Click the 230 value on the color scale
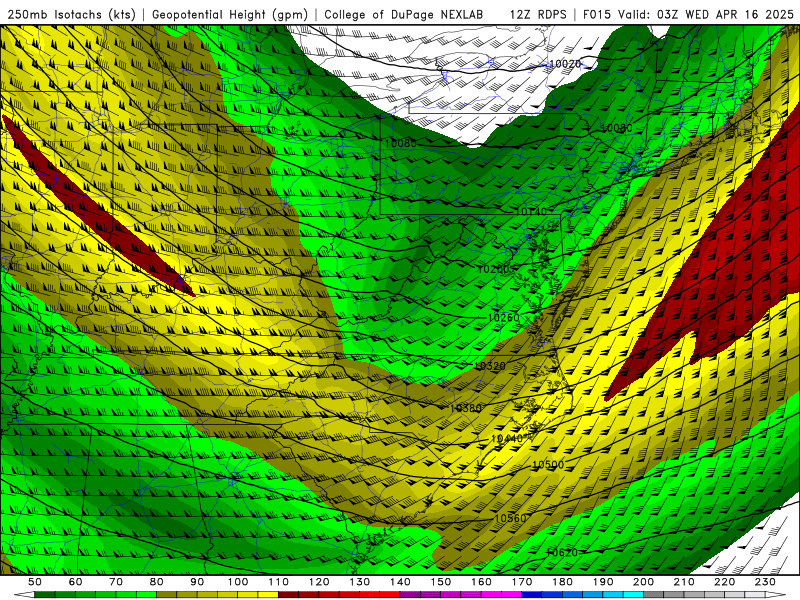 [766, 582]
